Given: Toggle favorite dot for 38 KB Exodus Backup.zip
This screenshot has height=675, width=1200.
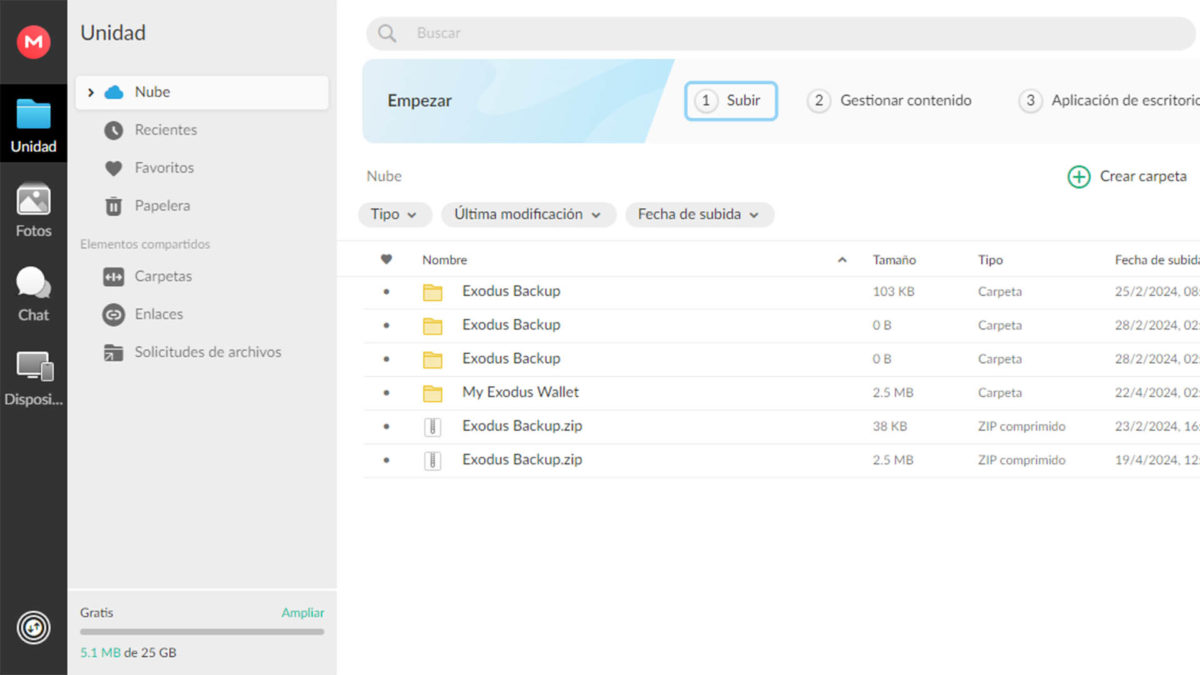Looking at the screenshot, I should click(x=386, y=427).
